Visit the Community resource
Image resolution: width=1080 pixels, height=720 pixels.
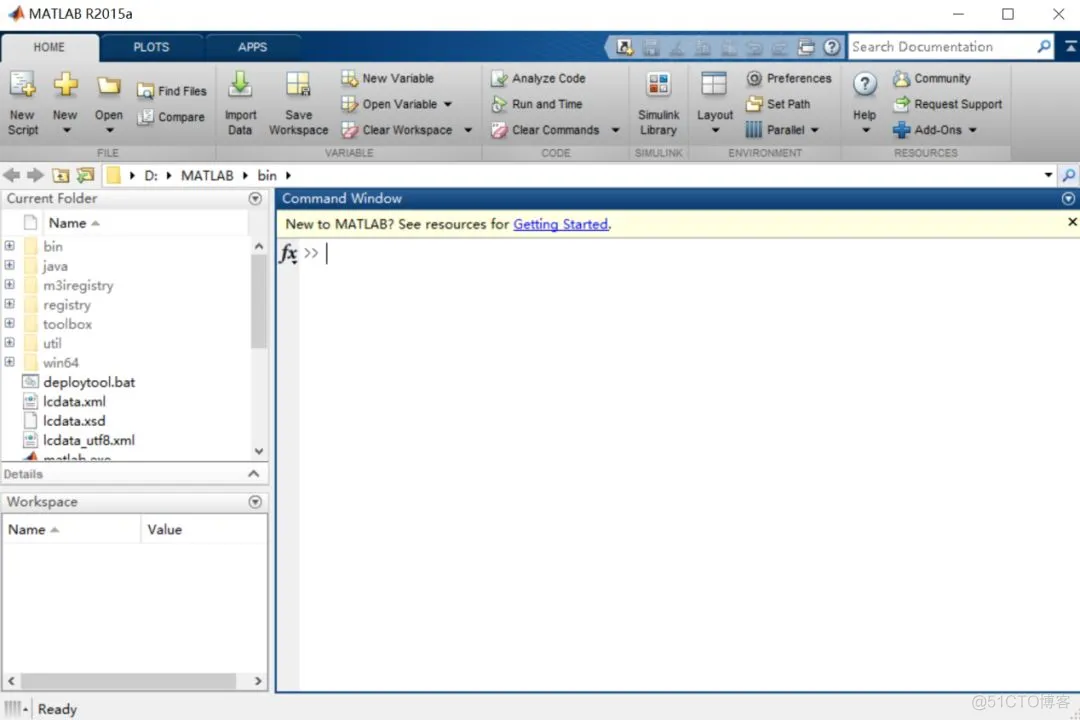[x=932, y=79]
